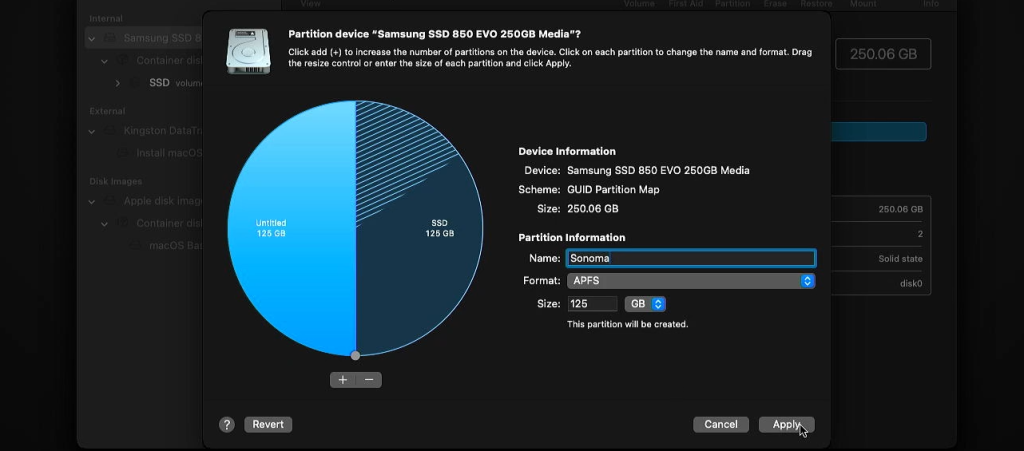Viewport: 1024px width, 451px height.
Task: Collapse Container disk under Apple disk image
Action: [x=104, y=223]
